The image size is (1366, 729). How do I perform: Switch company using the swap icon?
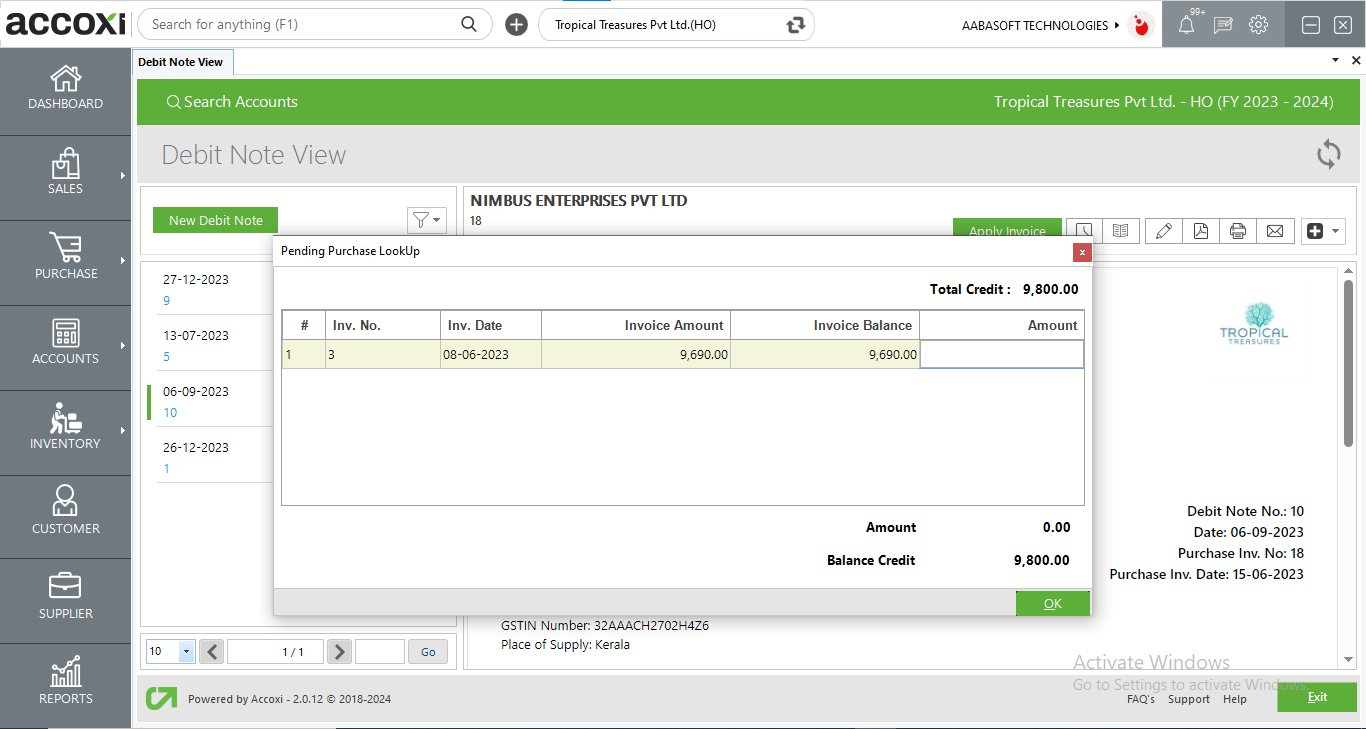click(793, 24)
